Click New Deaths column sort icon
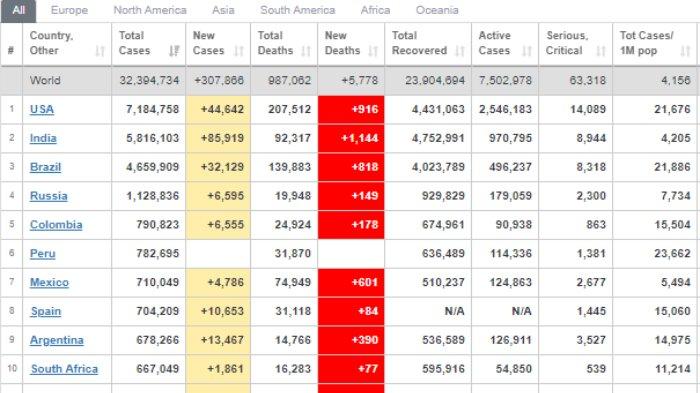Viewport: 700px width, 393px height. [x=373, y=51]
